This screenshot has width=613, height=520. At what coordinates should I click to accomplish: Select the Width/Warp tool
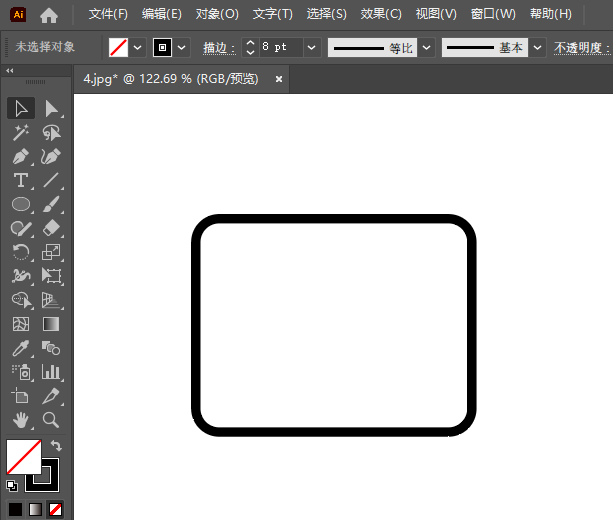(x=21, y=276)
